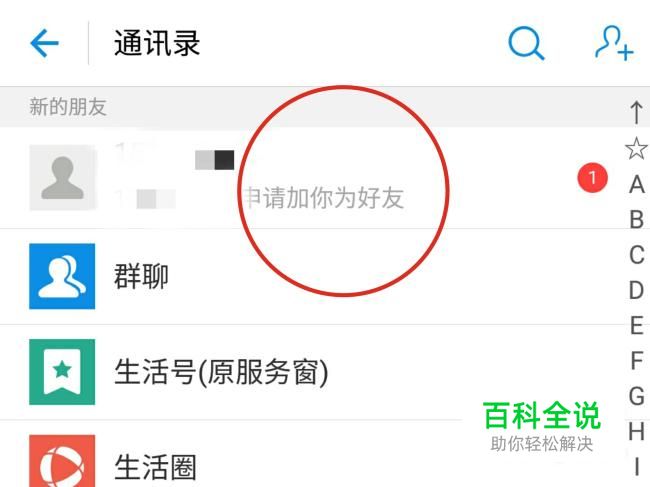Jump to top using index up arrow

click(x=636, y=112)
